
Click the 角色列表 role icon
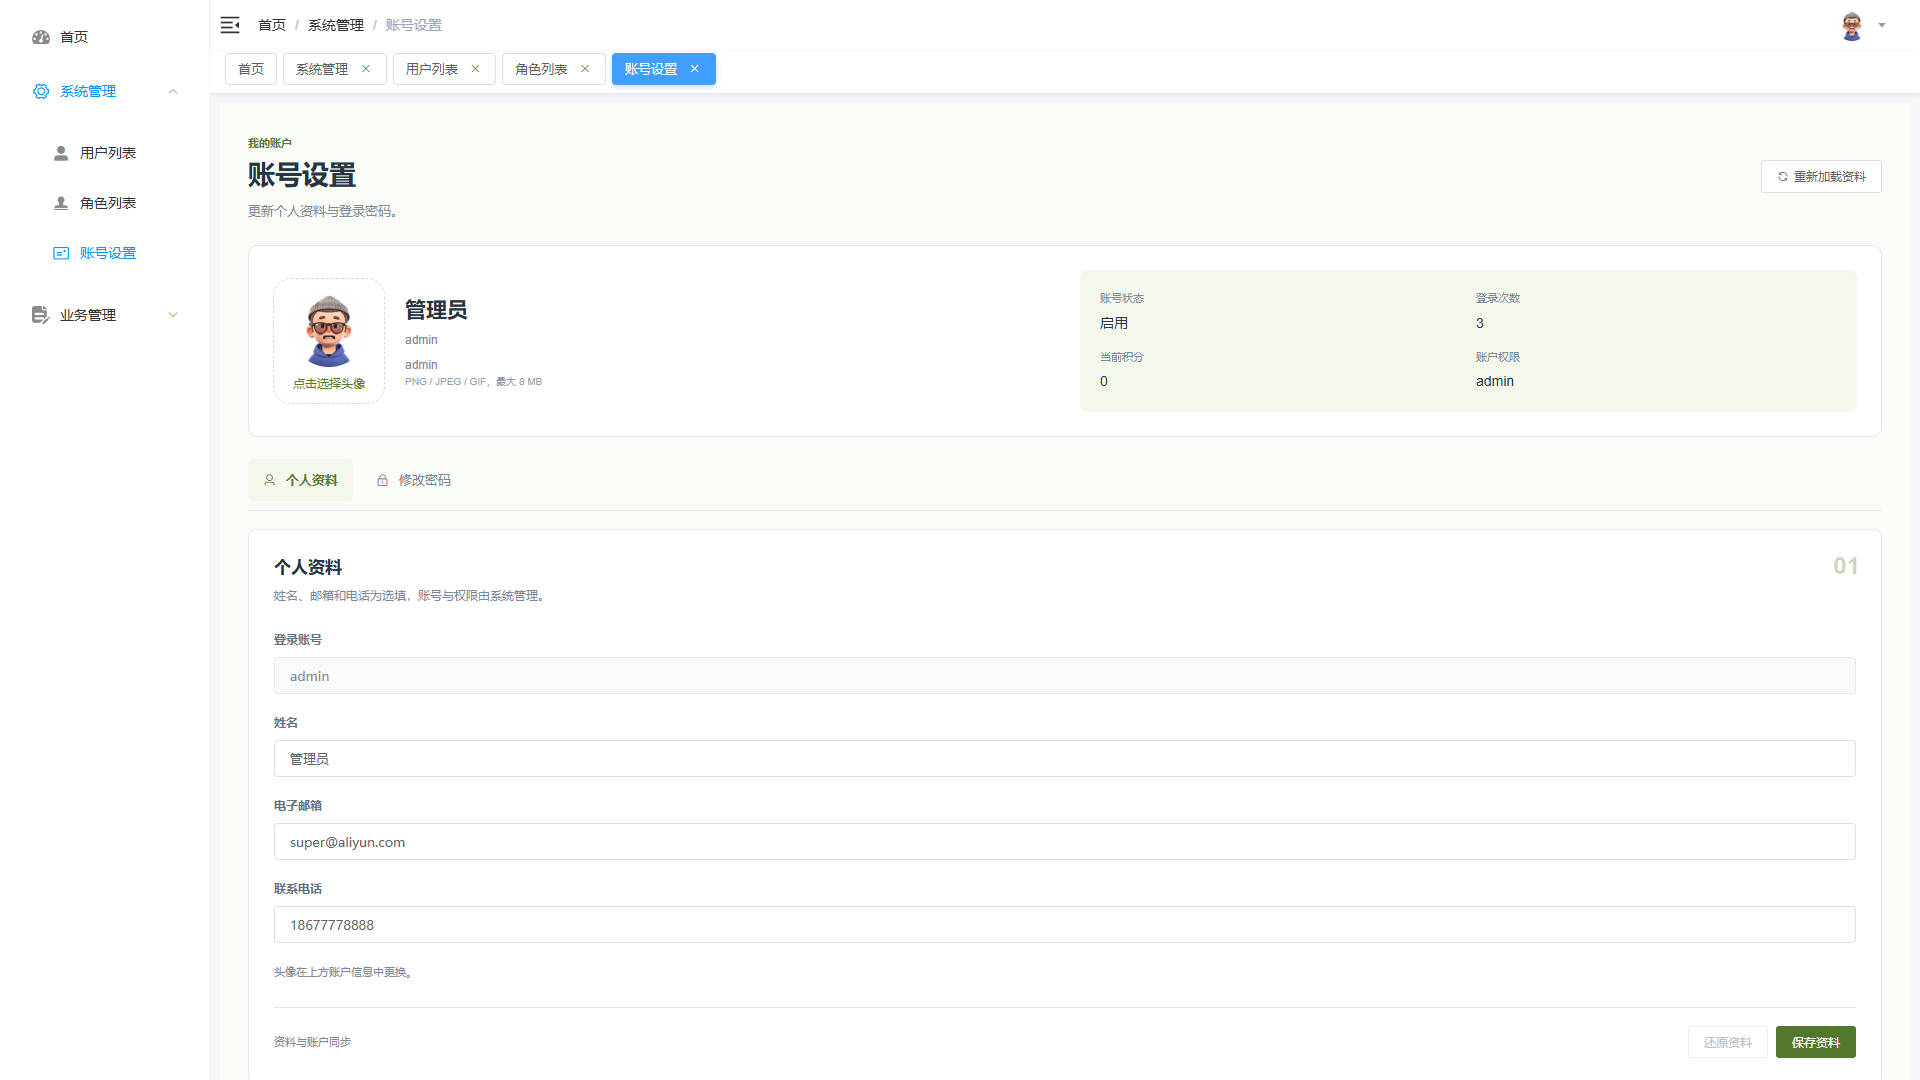click(x=61, y=203)
